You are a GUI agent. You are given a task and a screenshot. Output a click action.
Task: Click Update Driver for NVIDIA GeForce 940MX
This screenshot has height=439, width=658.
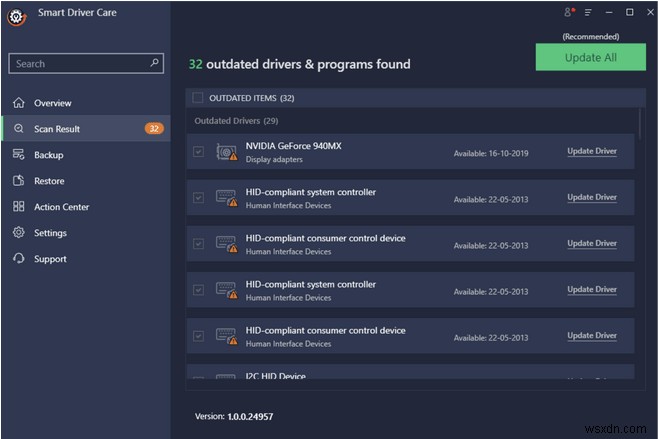click(x=592, y=152)
